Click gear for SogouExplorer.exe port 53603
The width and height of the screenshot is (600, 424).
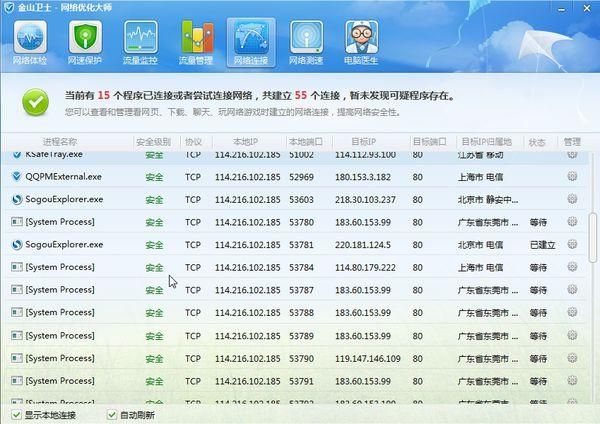(572, 199)
